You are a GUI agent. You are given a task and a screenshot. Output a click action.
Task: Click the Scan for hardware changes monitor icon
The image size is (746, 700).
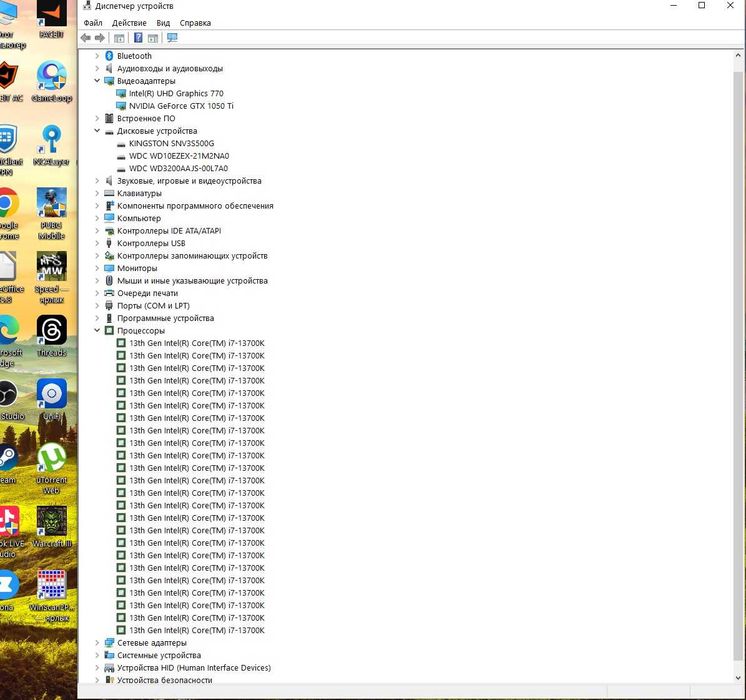tap(172, 38)
